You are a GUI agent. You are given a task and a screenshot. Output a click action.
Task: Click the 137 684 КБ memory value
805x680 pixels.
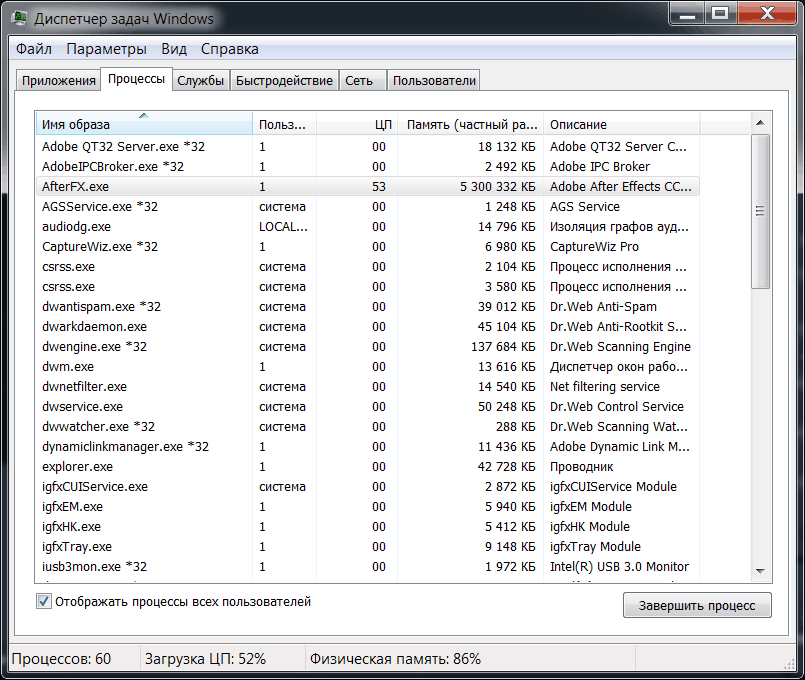click(x=503, y=346)
